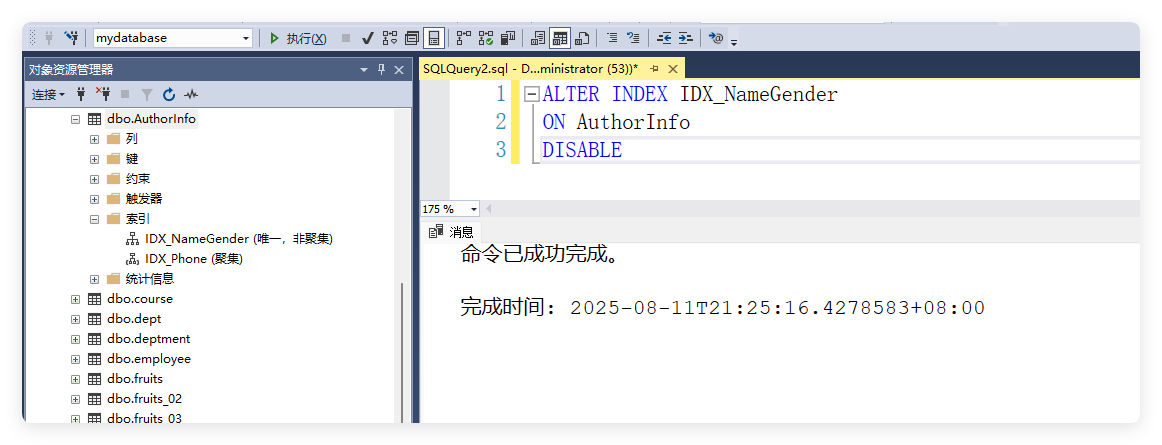Open the Query Options window icon
Screen dimensions: 1162x445
(x=412, y=38)
